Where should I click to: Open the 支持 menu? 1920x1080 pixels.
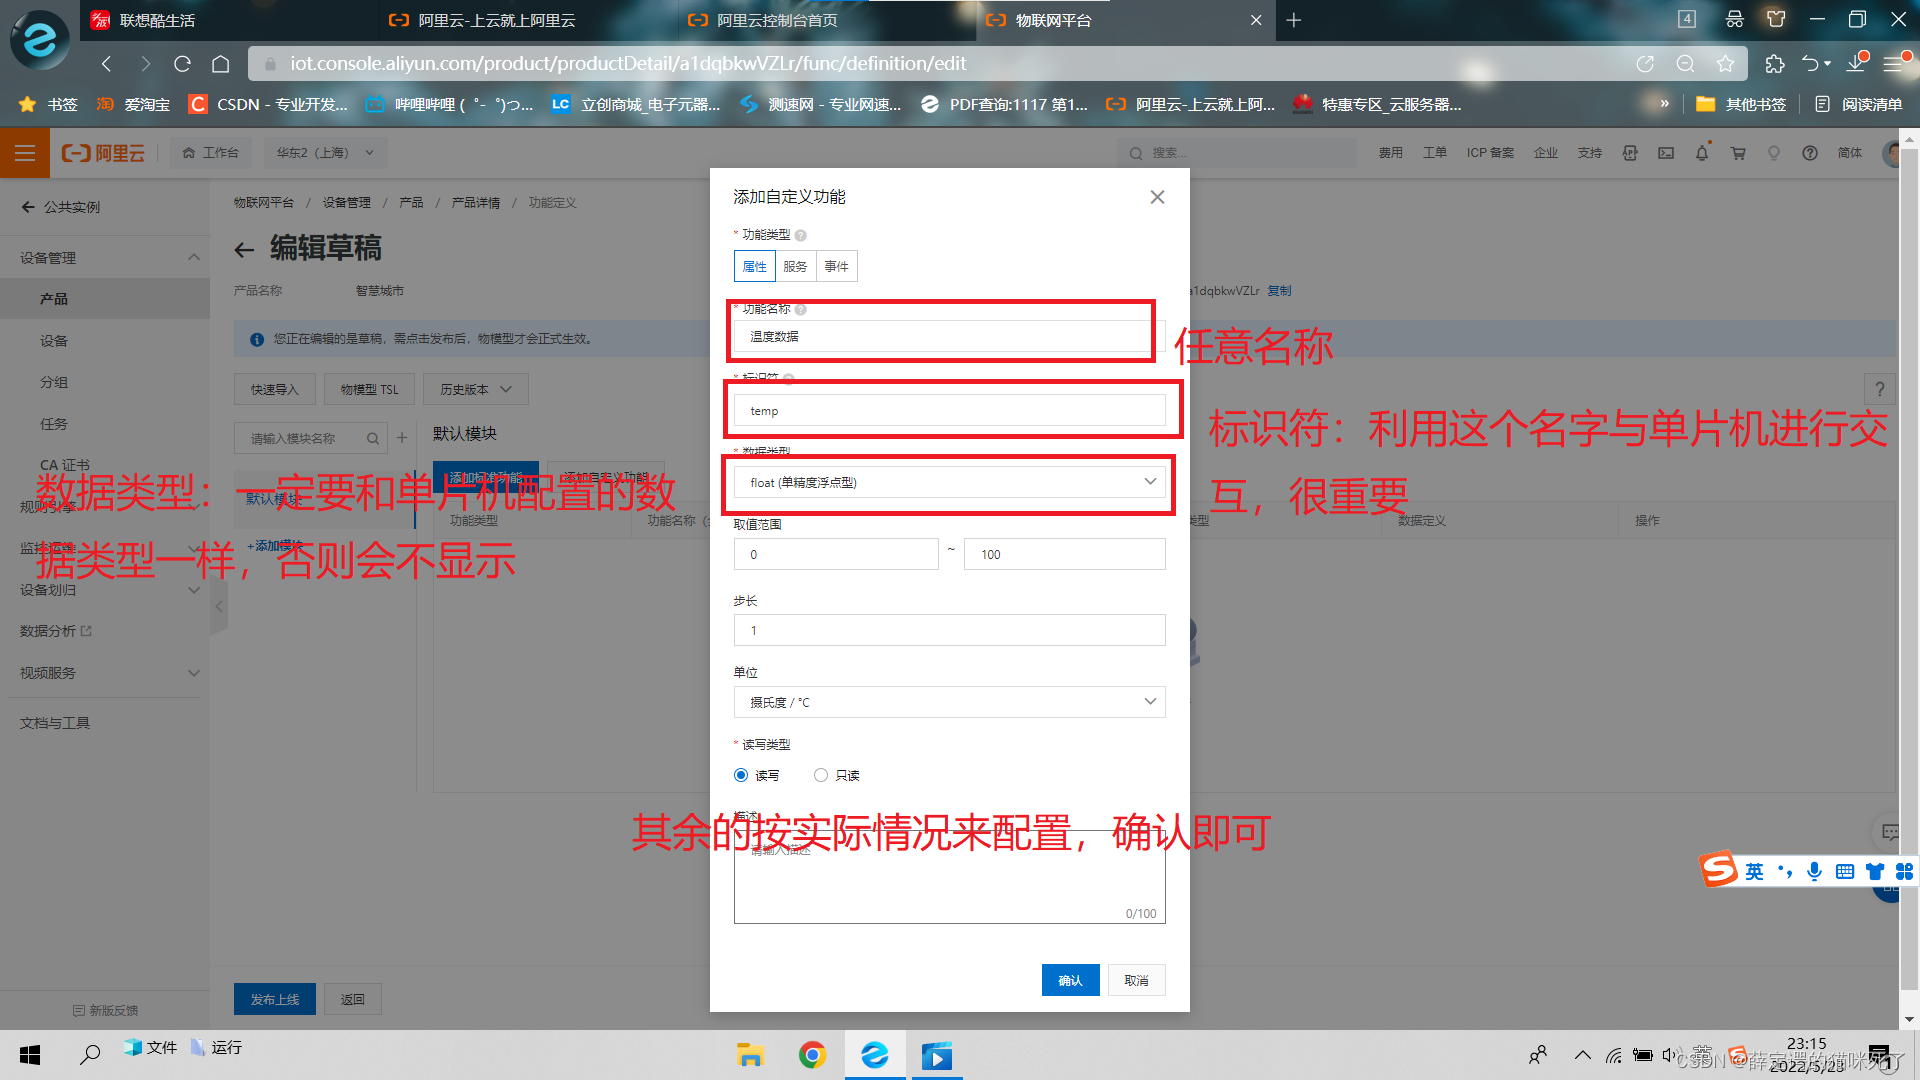tap(1589, 153)
